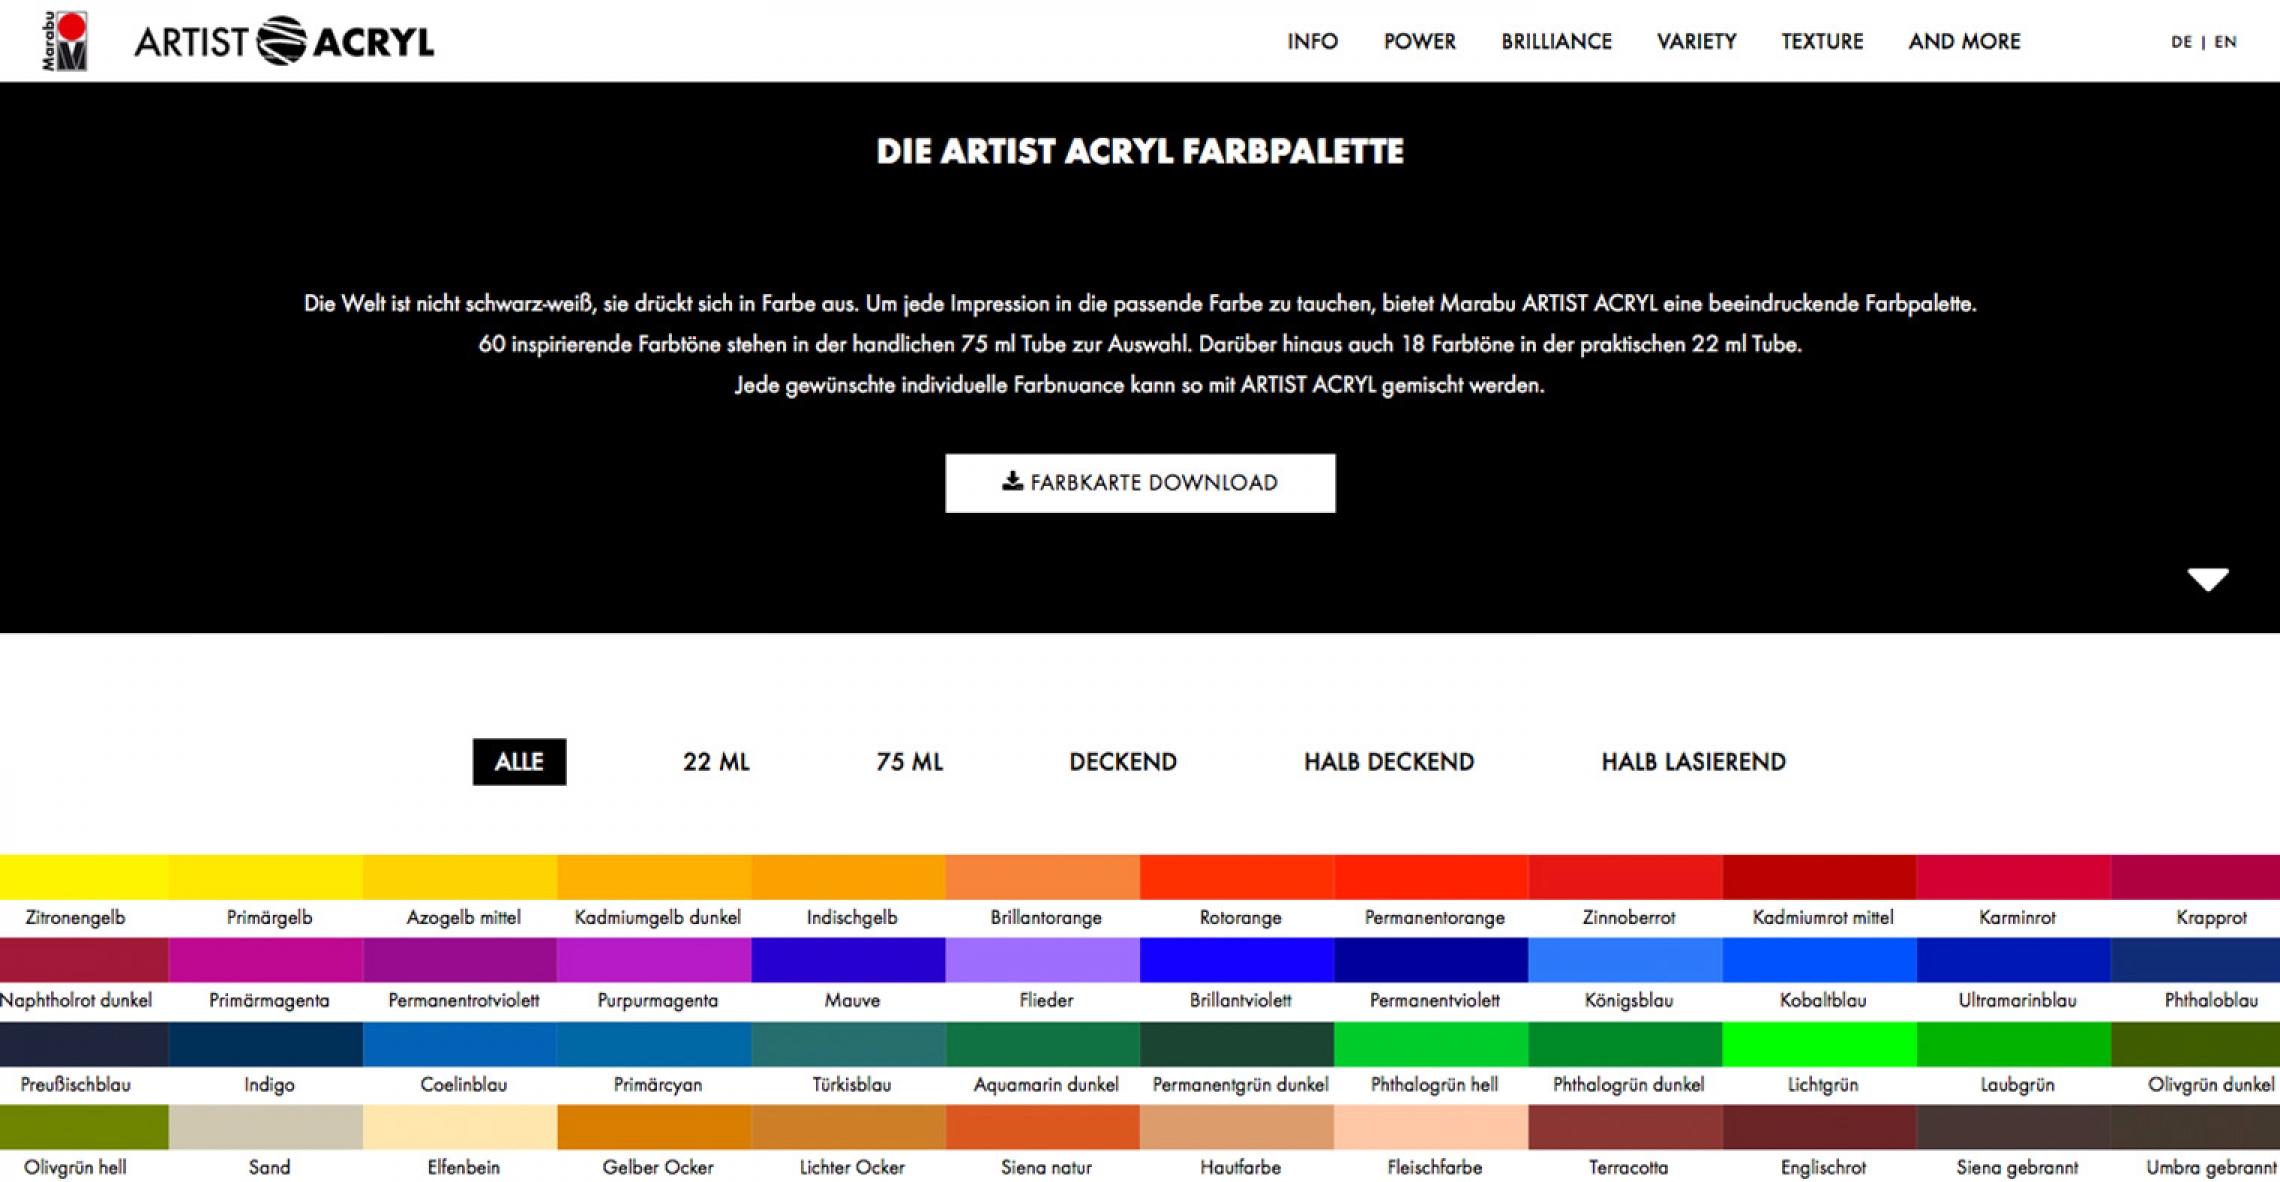Pick the Krapprot color swatch

click(2195, 877)
